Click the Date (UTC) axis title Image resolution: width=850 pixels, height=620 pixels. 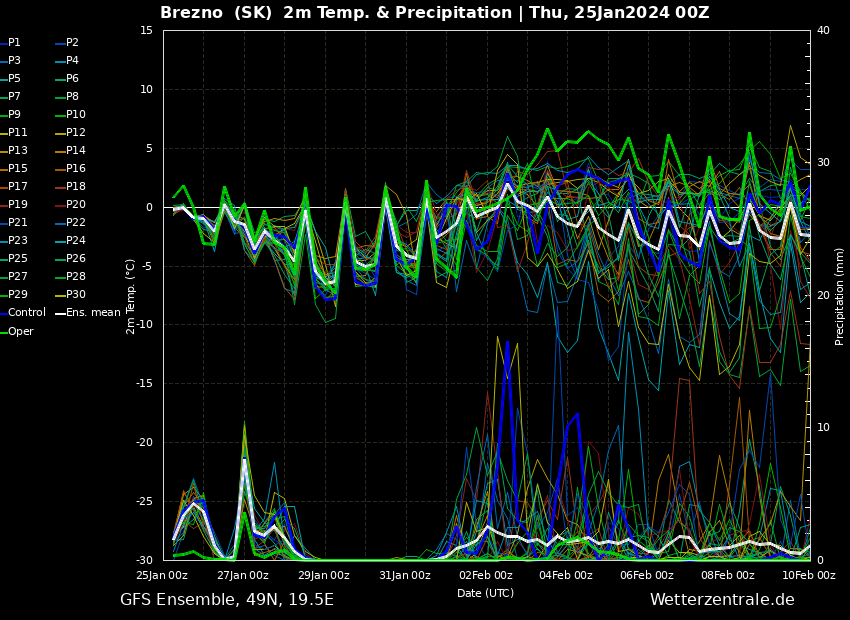tap(485, 593)
